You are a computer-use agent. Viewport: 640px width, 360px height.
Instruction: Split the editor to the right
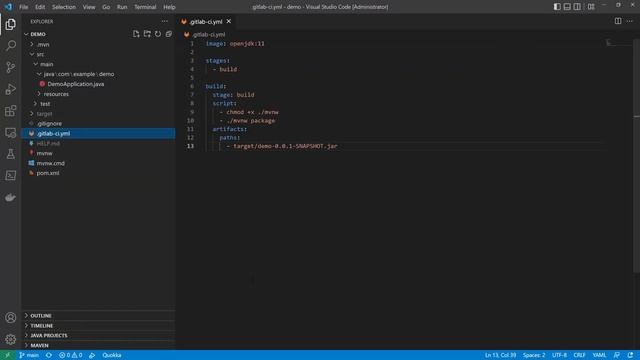pos(618,21)
